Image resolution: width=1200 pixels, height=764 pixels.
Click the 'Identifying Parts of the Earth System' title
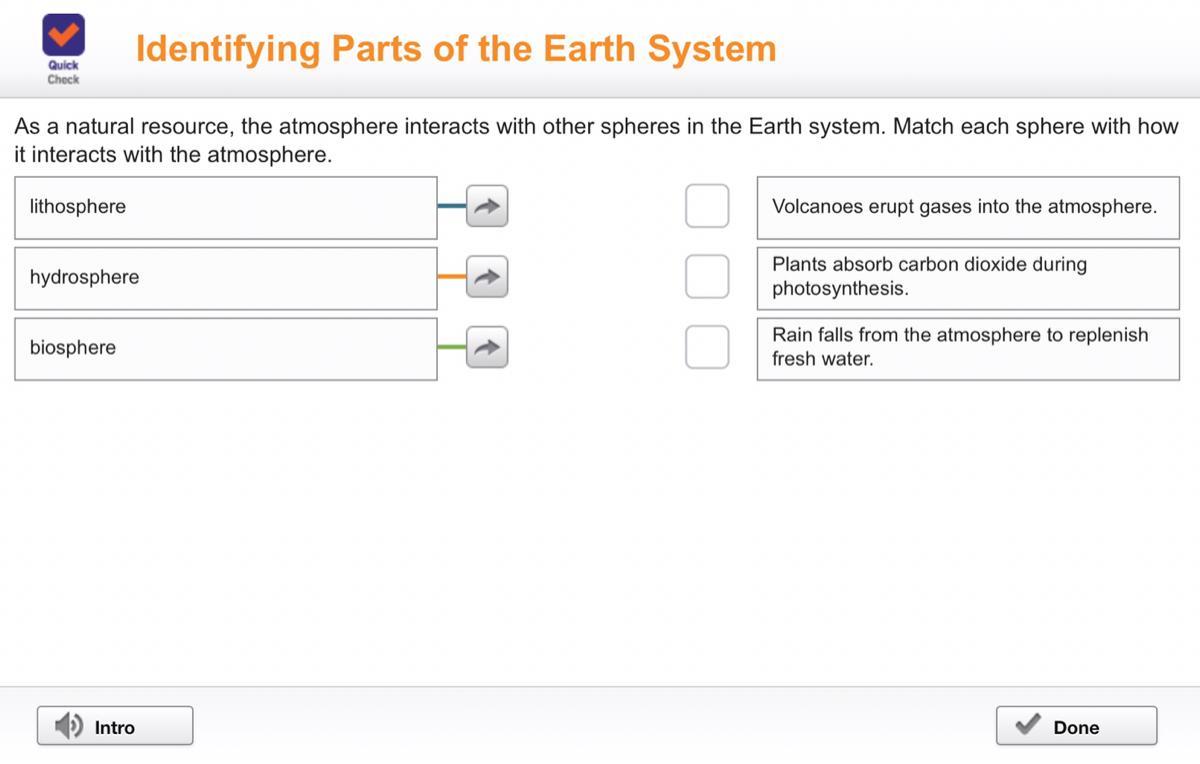point(456,48)
